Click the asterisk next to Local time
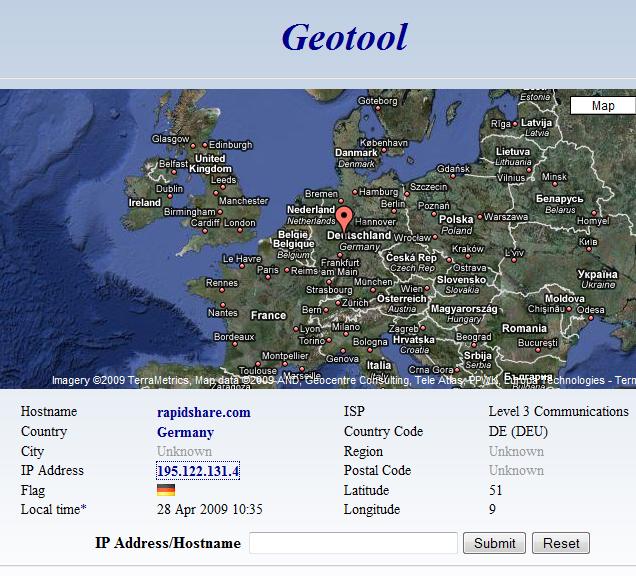 [x=84, y=508]
